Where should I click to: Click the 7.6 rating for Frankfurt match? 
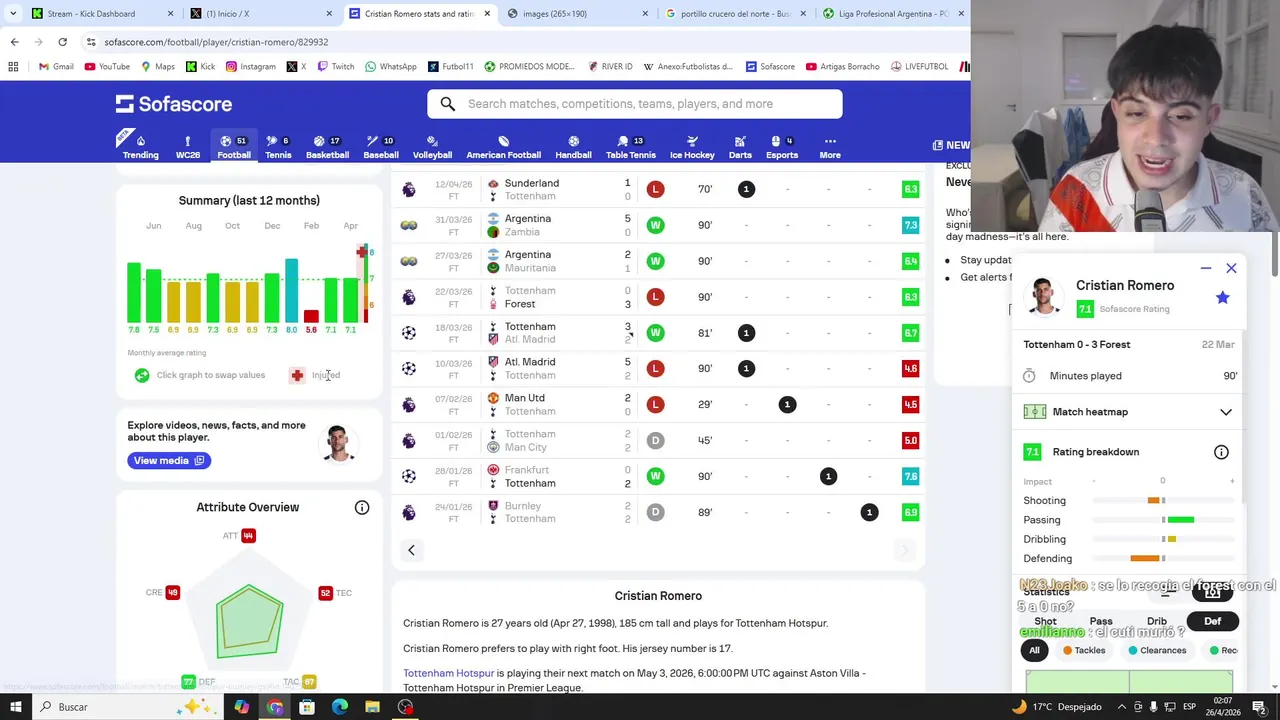(910, 476)
